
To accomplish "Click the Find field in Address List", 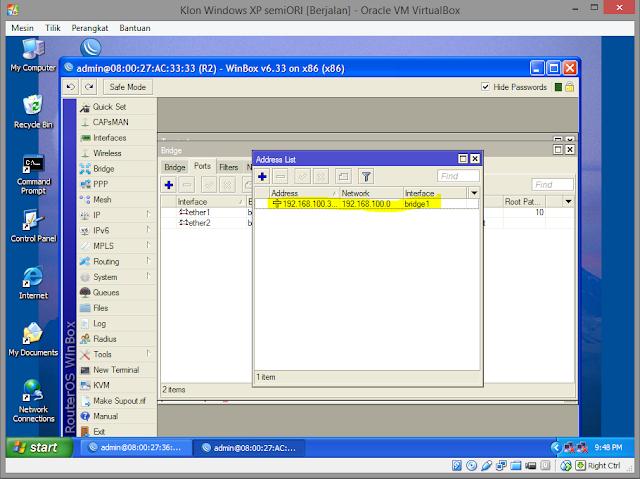I will point(458,176).
